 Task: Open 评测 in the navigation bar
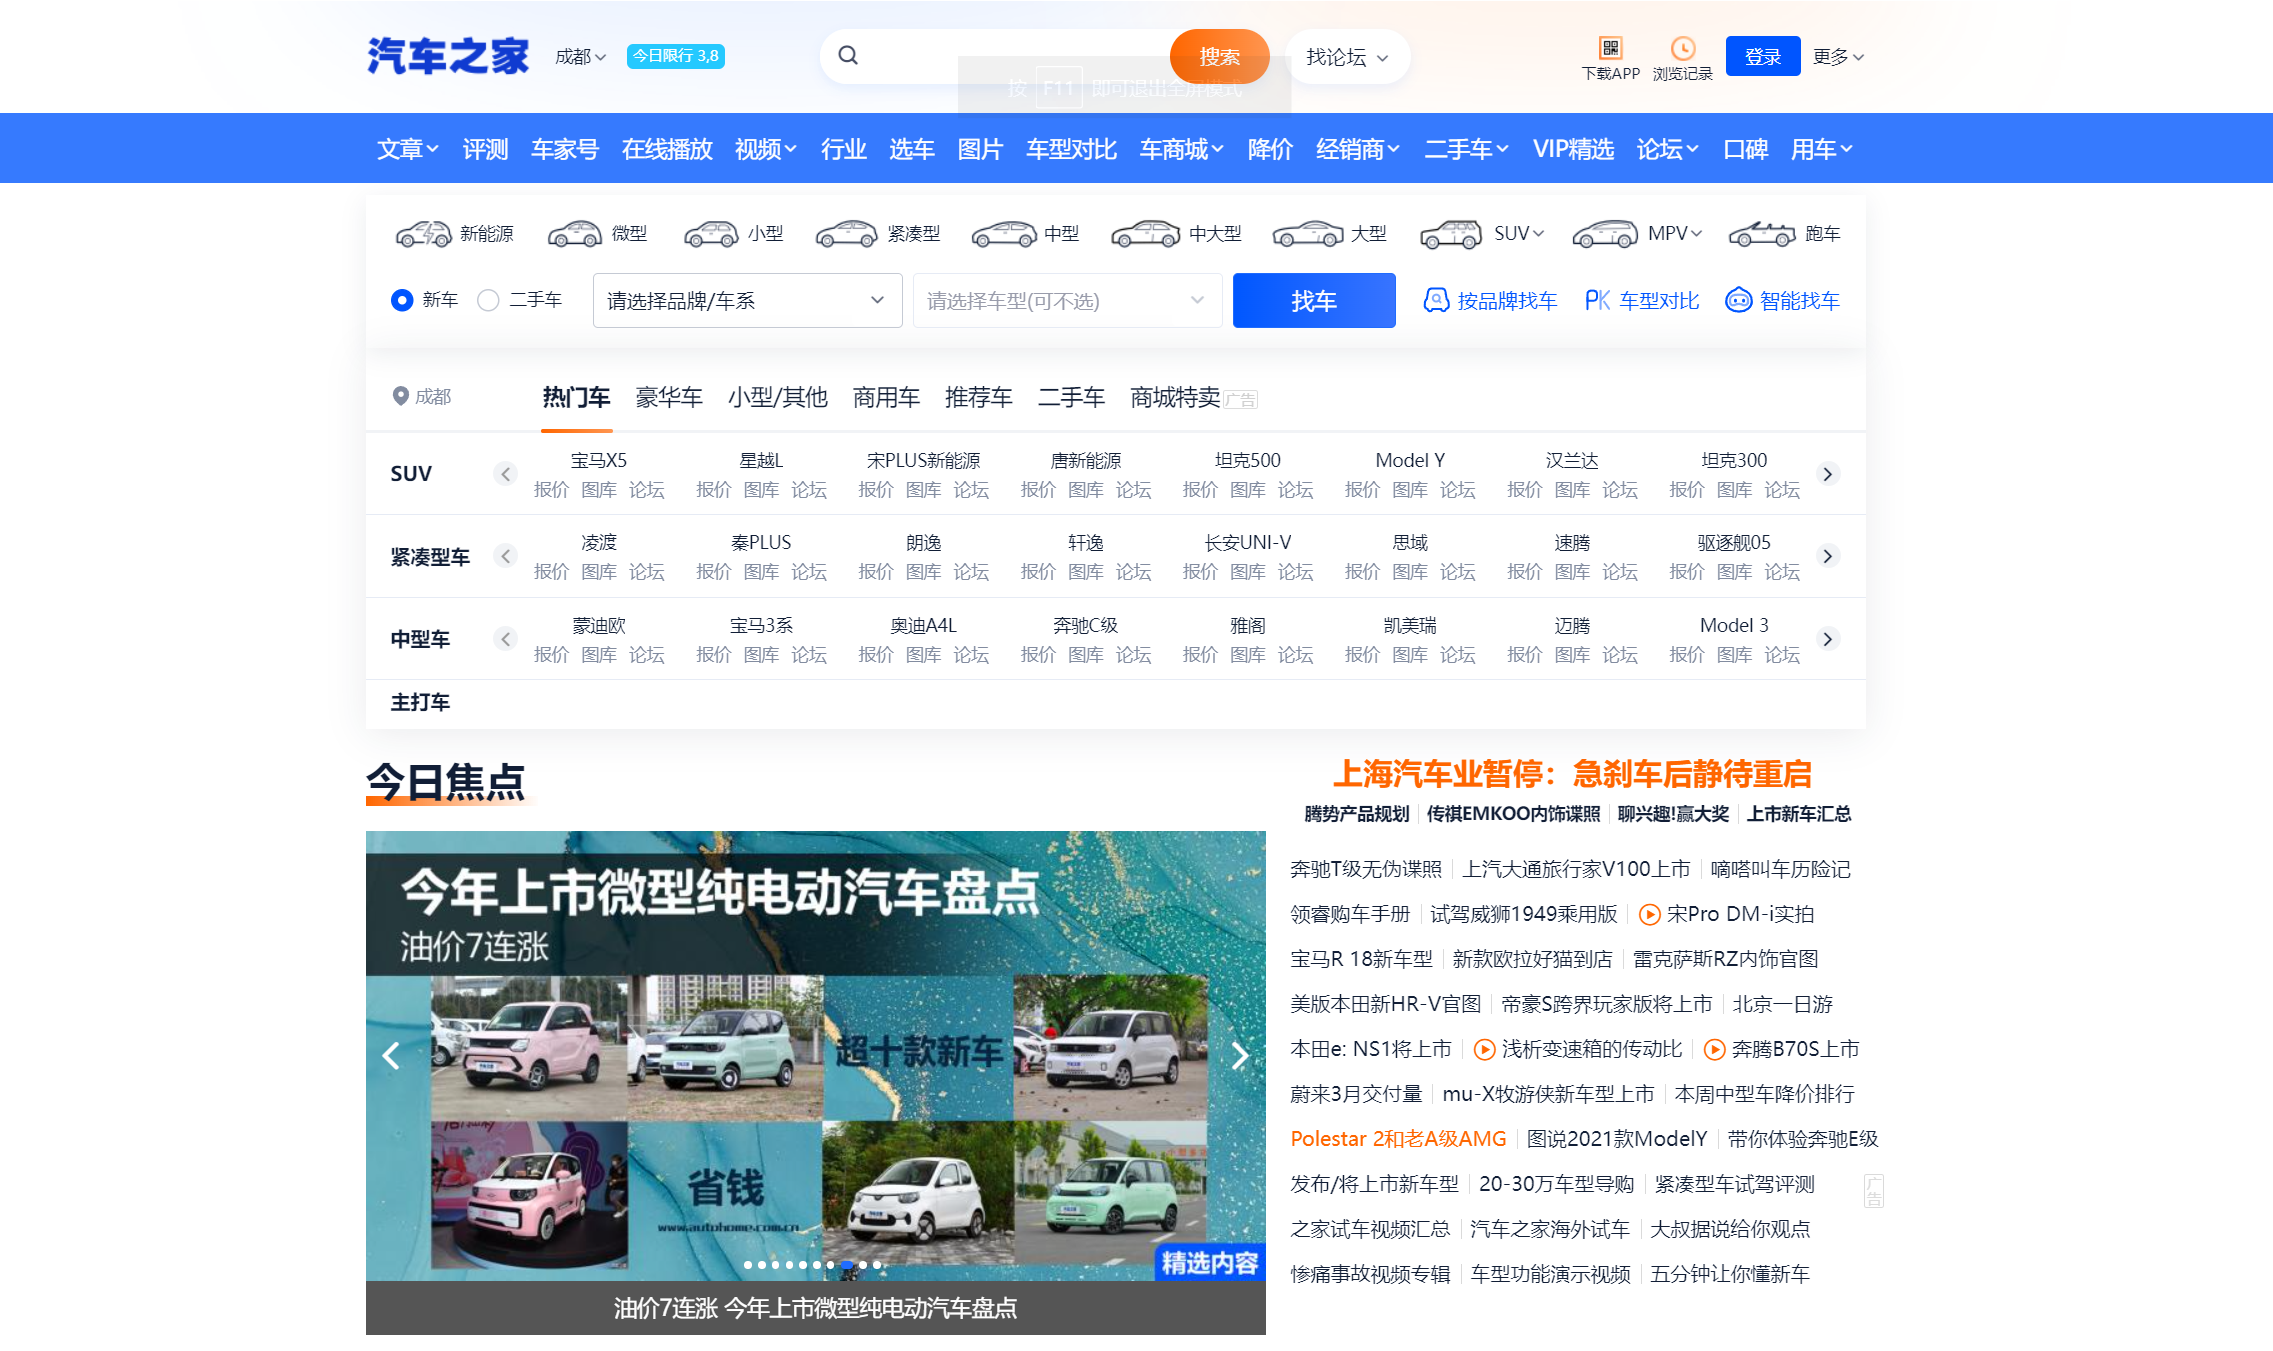point(486,149)
